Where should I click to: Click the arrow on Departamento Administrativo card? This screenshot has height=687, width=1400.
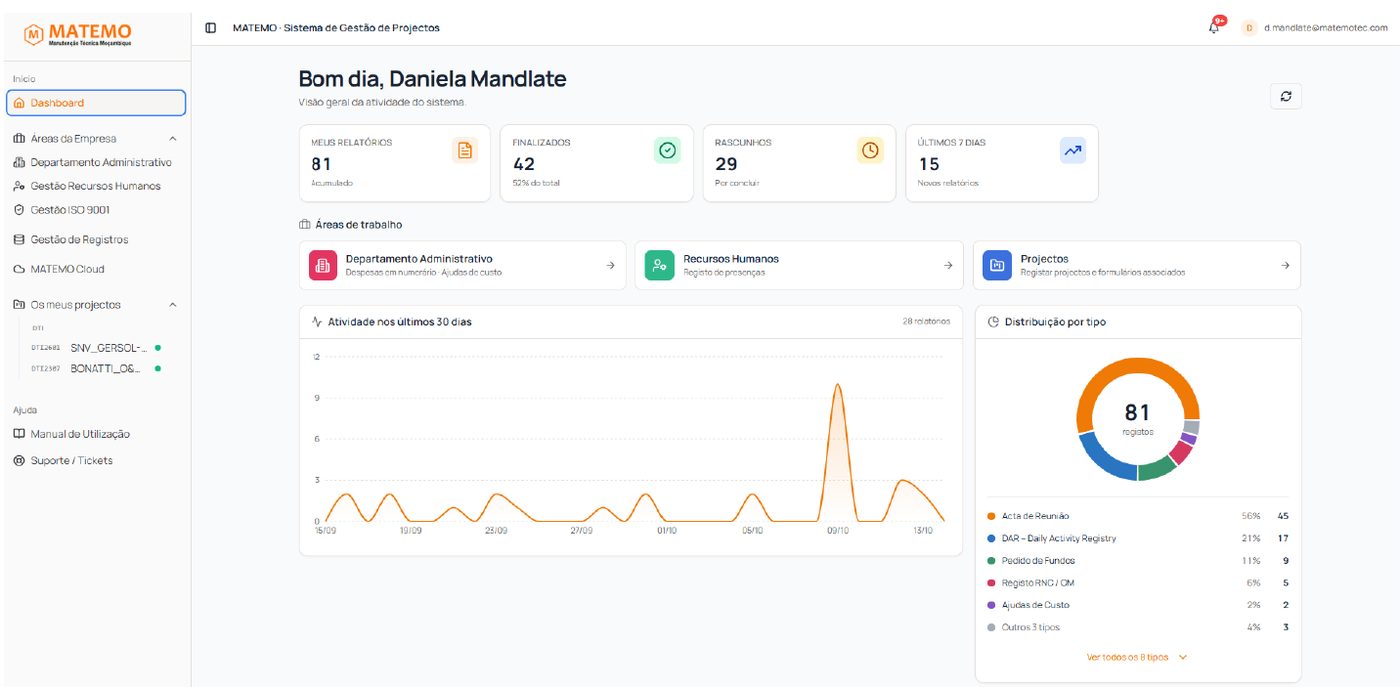610,265
